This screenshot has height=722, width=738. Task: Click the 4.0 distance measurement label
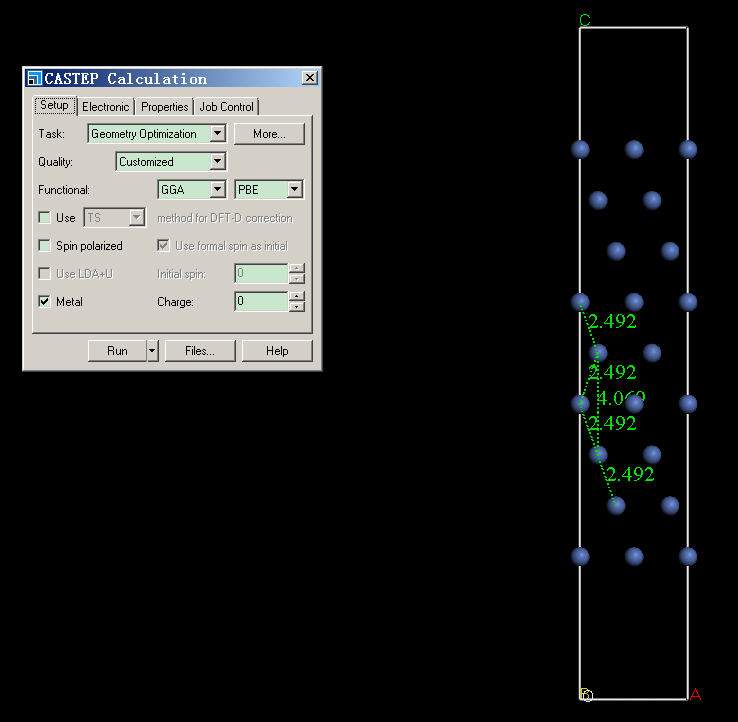coord(621,398)
